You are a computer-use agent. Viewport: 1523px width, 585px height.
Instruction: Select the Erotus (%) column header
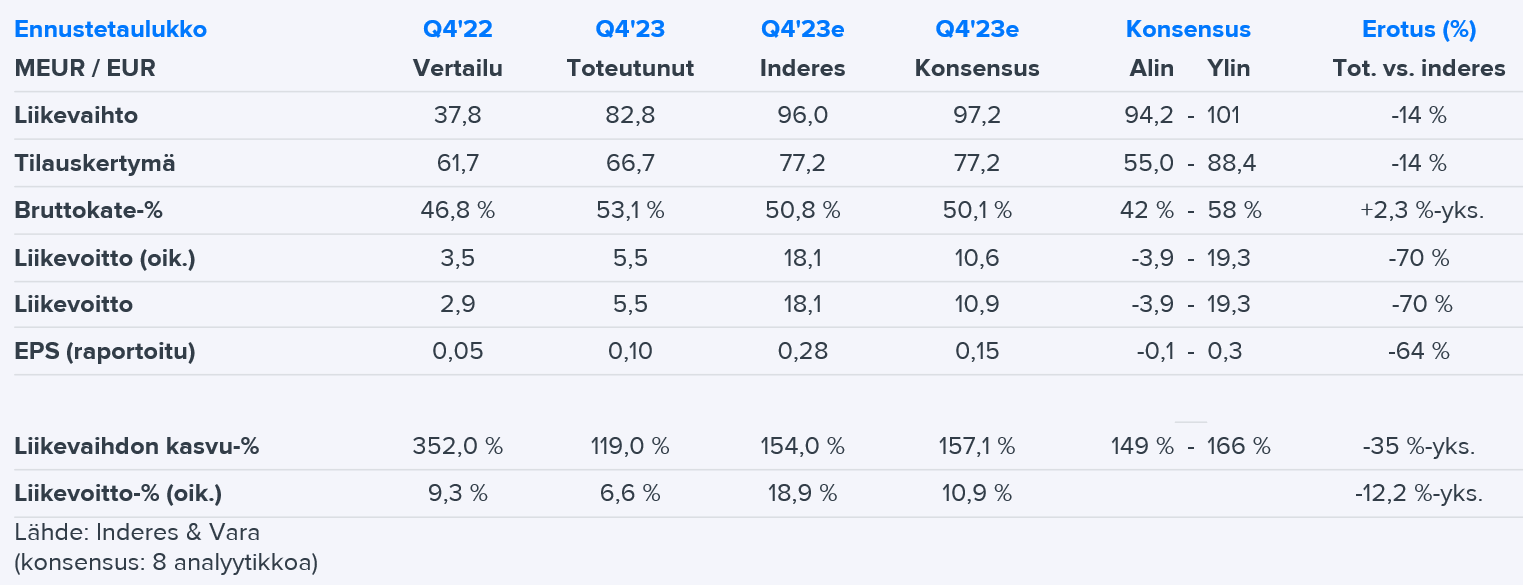pyautogui.click(x=1419, y=29)
